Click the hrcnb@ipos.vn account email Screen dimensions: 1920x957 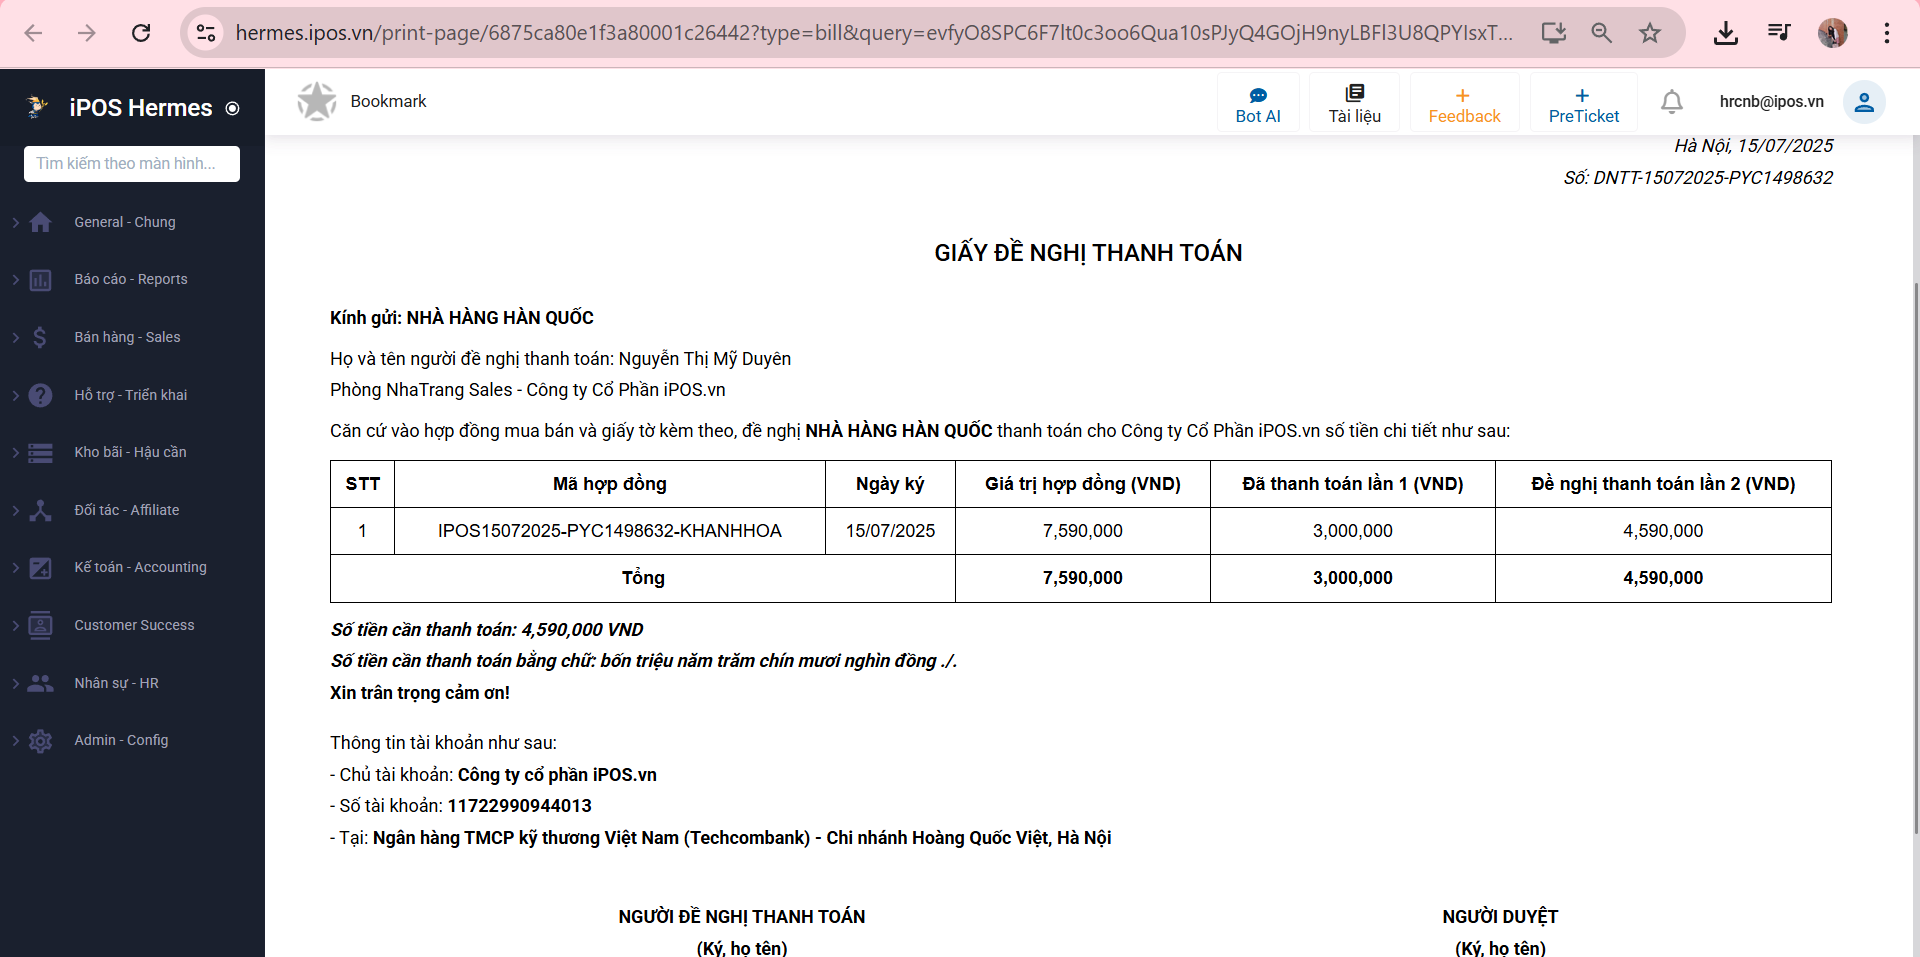(x=1772, y=101)
